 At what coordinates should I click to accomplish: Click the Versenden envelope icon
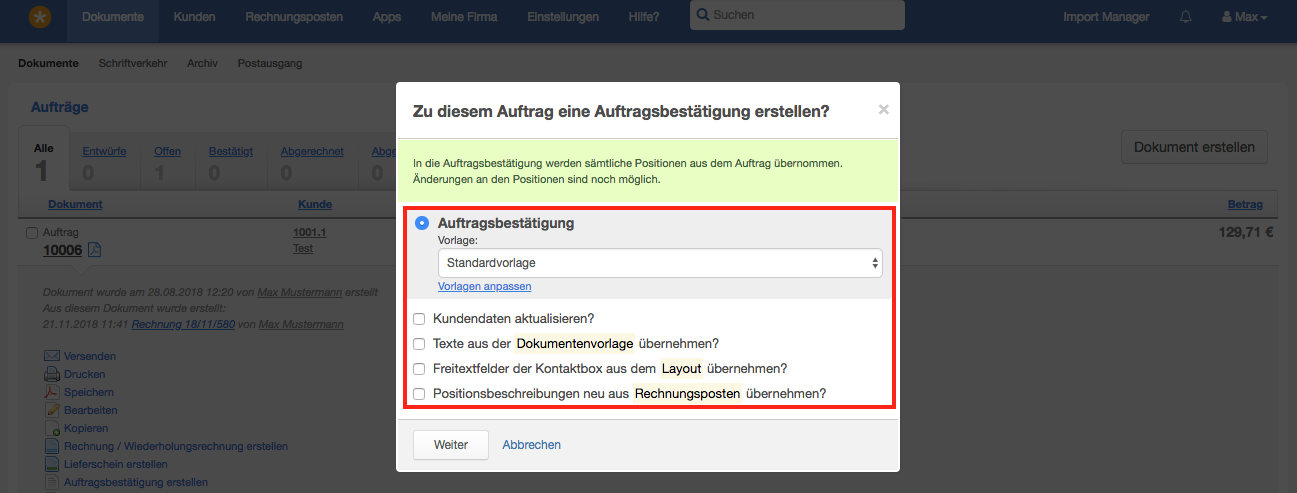pyautogui.click(x=52, y=356)
